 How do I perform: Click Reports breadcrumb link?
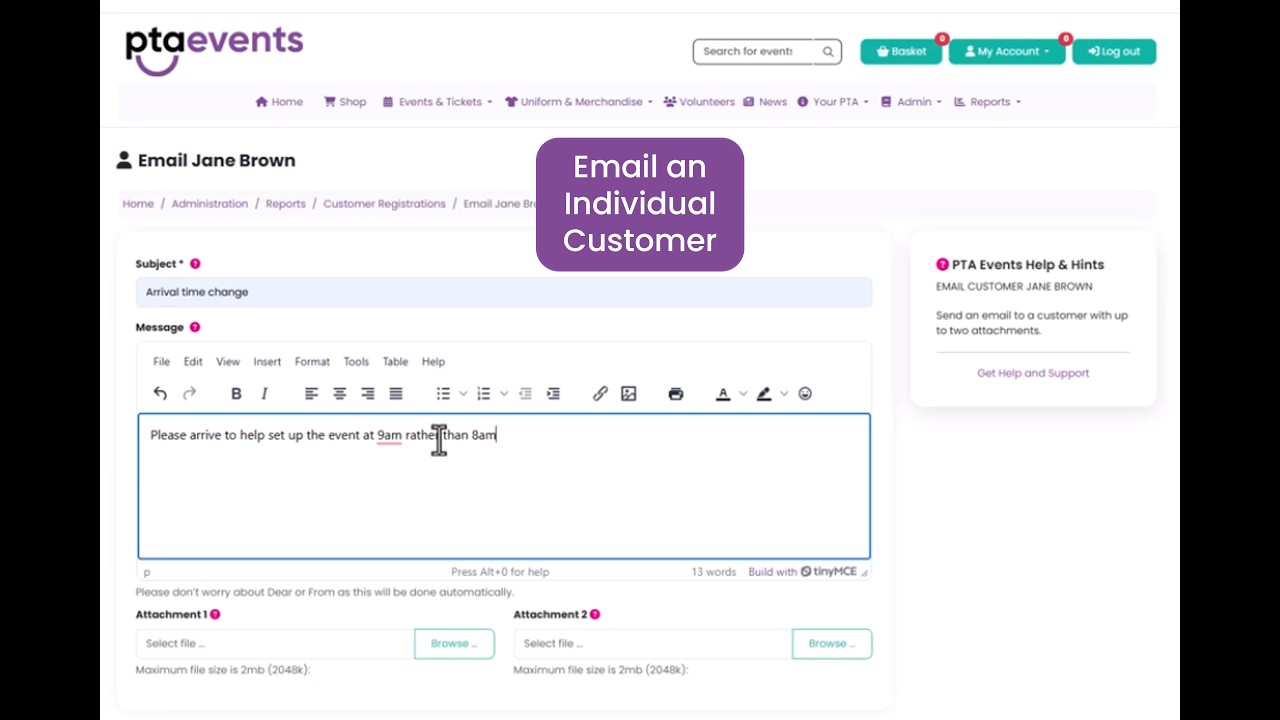click(x=285, y=204)
